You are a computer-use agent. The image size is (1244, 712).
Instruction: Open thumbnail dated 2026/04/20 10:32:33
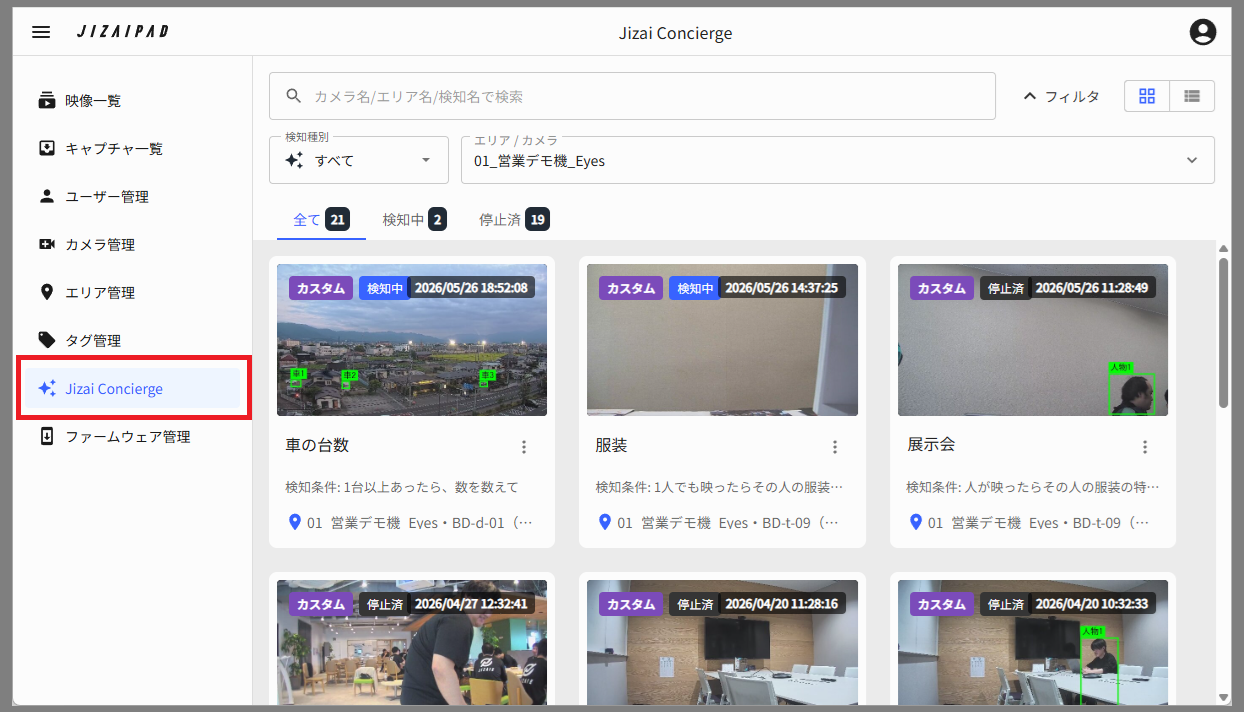point(1033,642)
